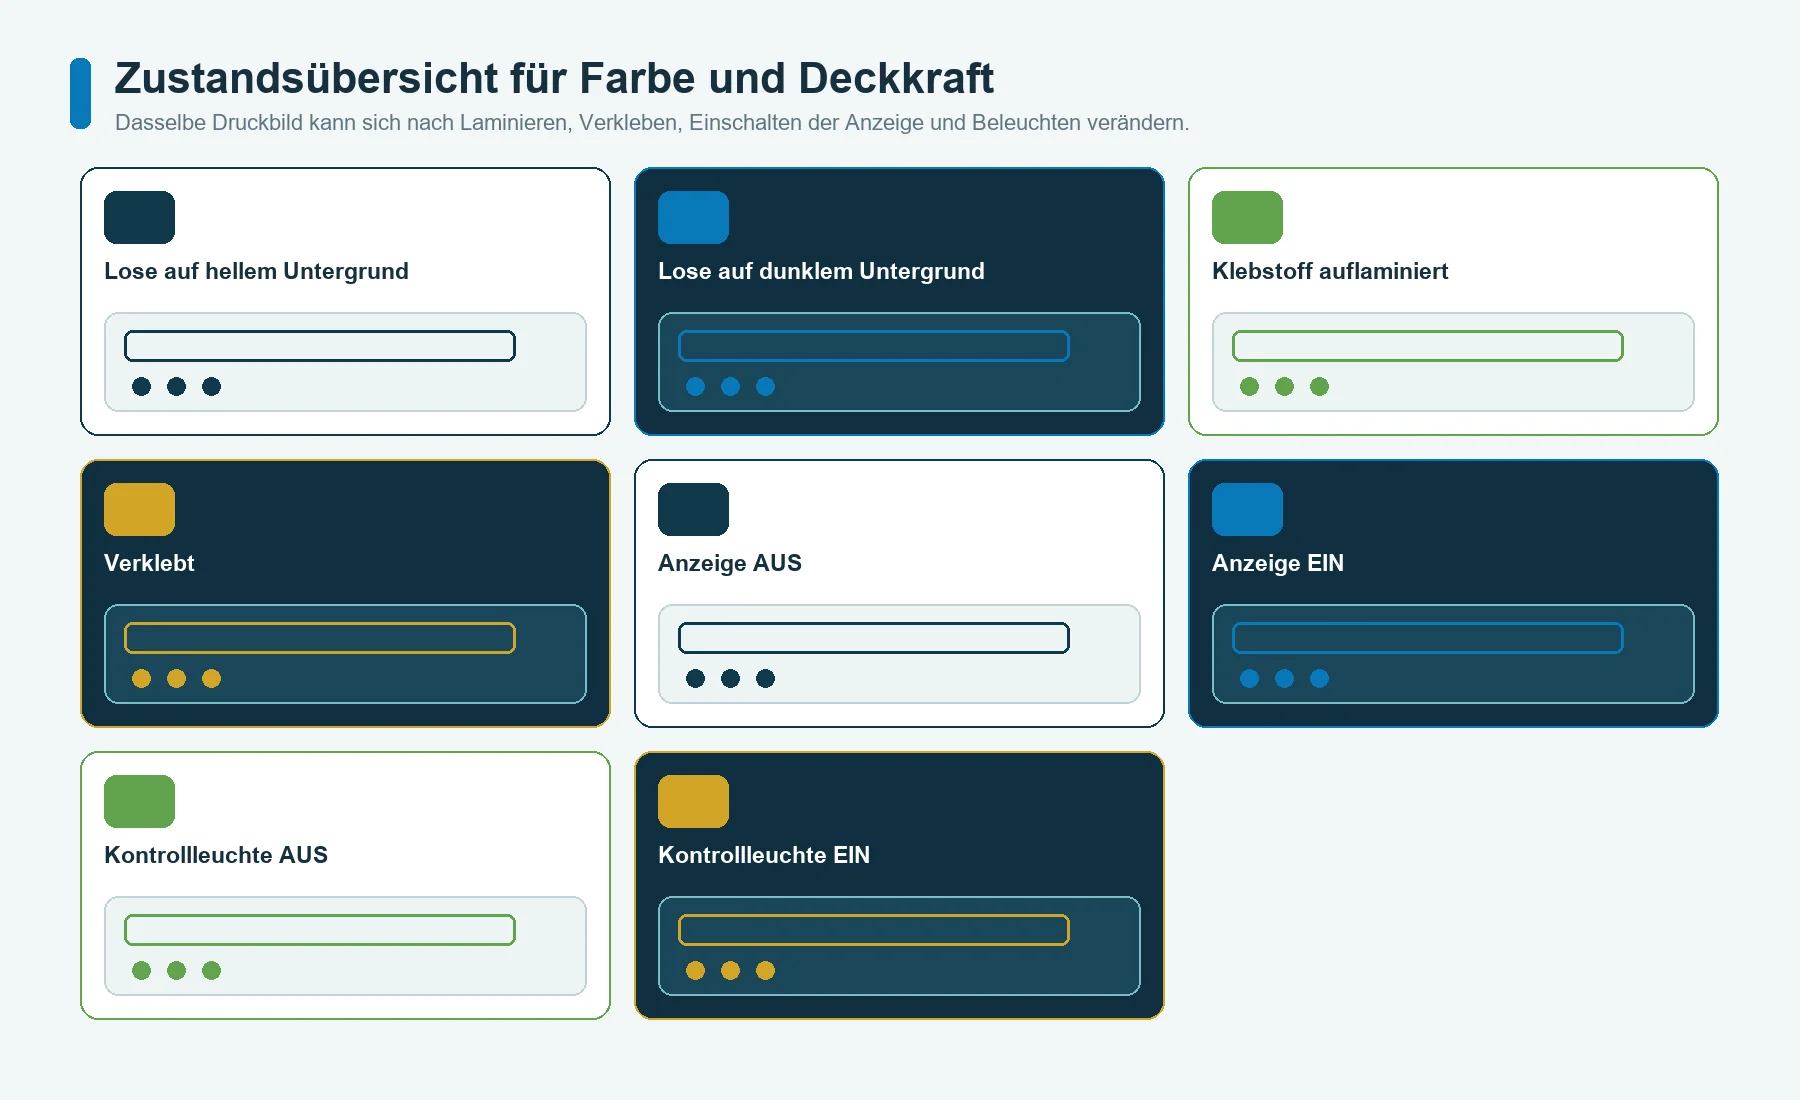The width and height of the screenshot is (1800, 1100).
Task: Click the blue outlined bar in 'Lose auf dunklem Untergrund' card
Action: point(874,346)
